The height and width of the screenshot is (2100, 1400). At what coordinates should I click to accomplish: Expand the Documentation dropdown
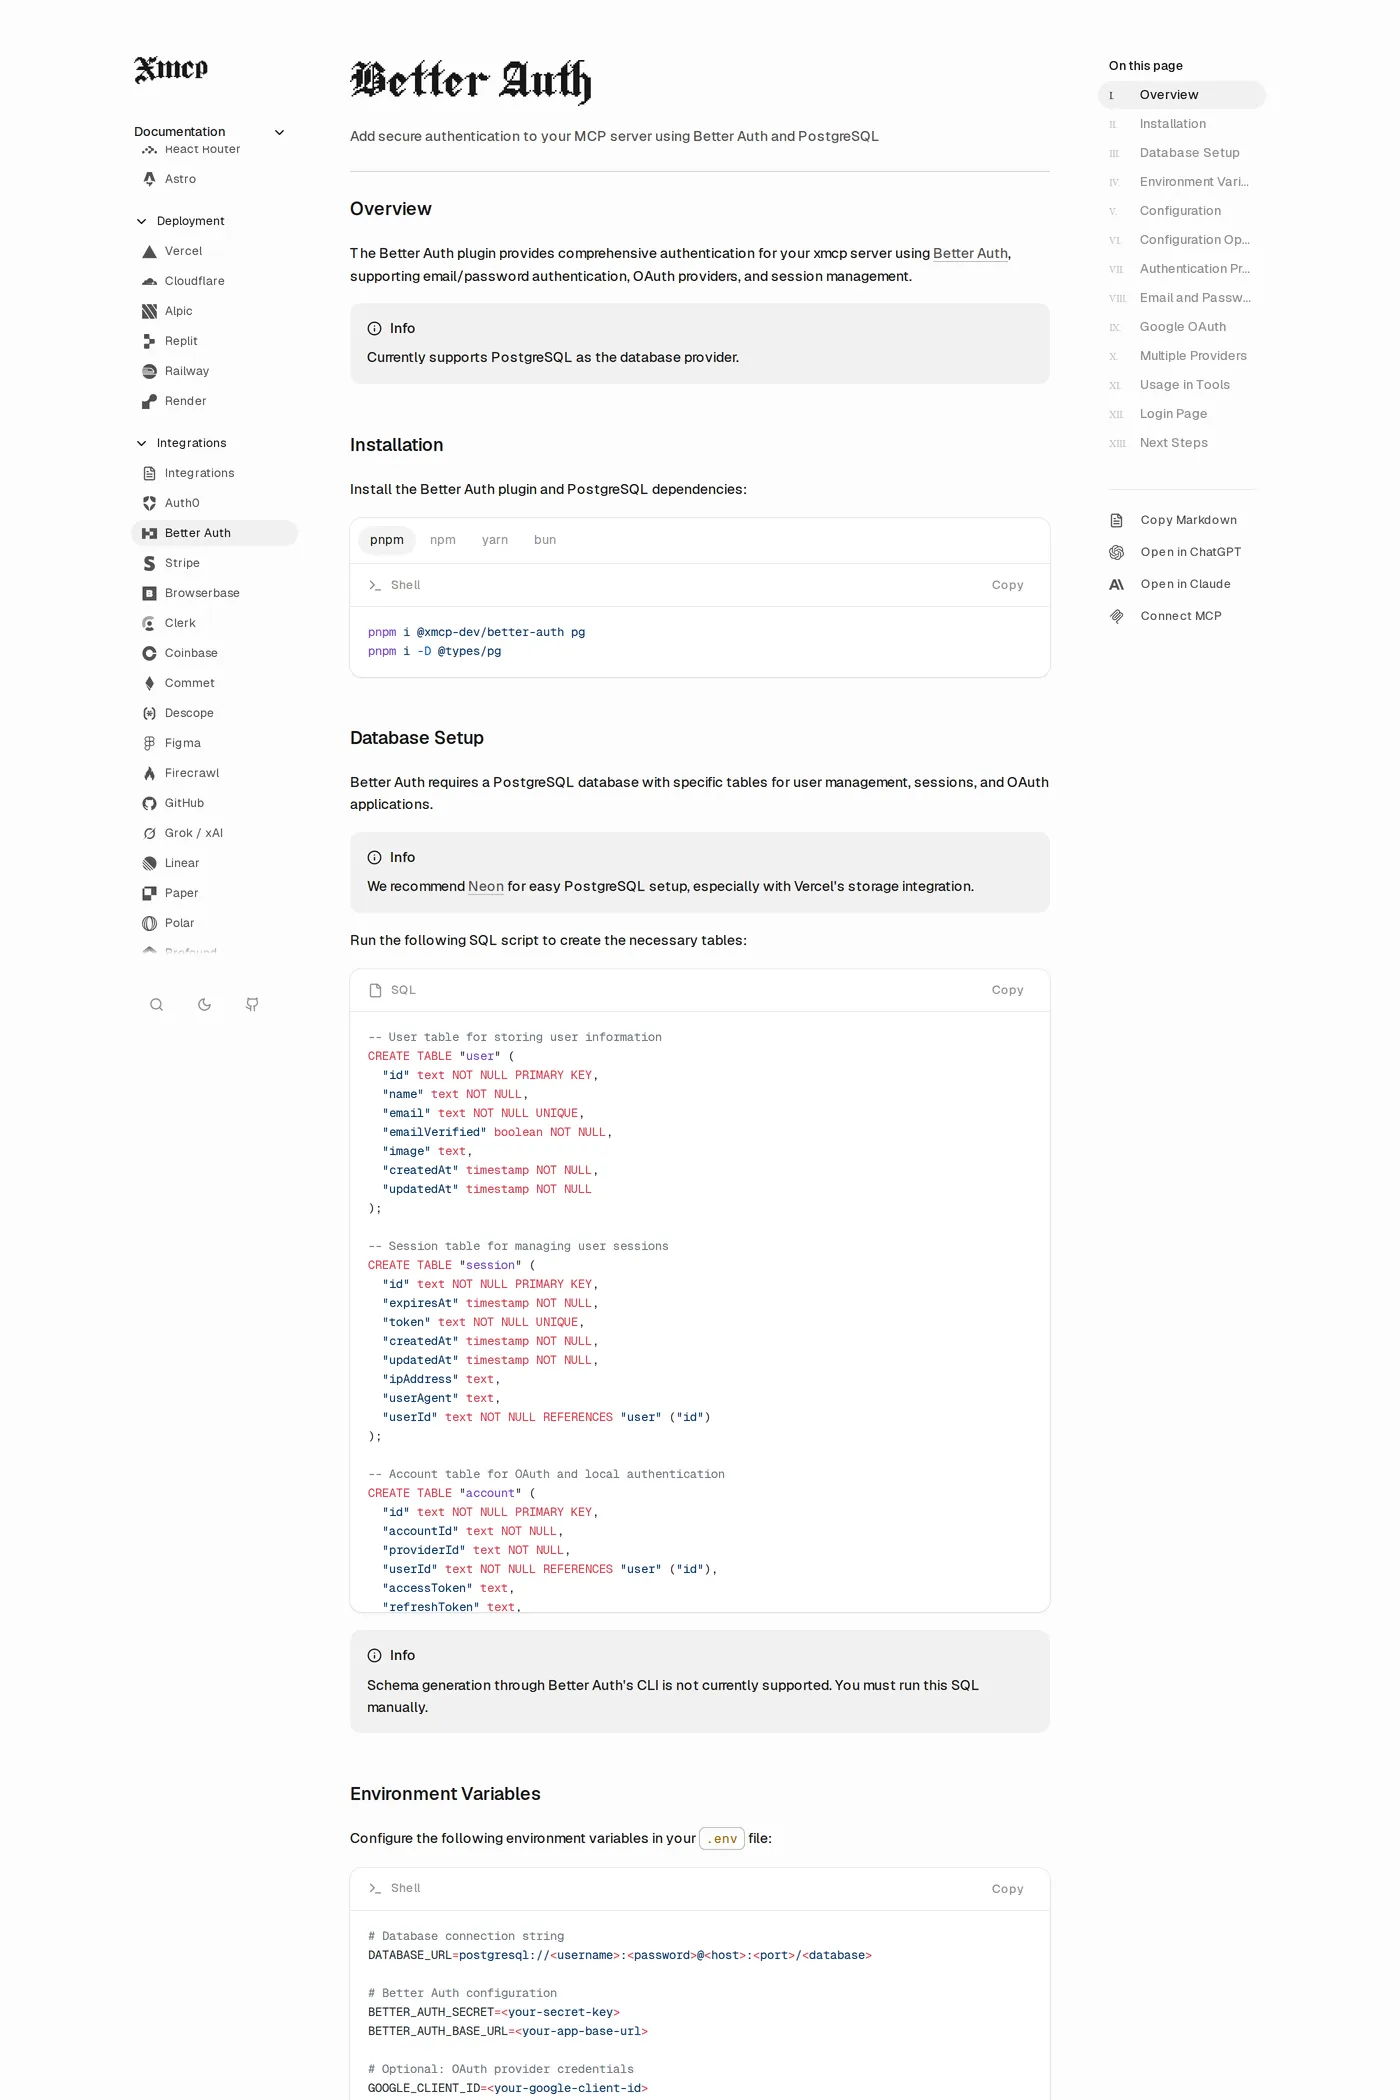[x=210, y=131]
